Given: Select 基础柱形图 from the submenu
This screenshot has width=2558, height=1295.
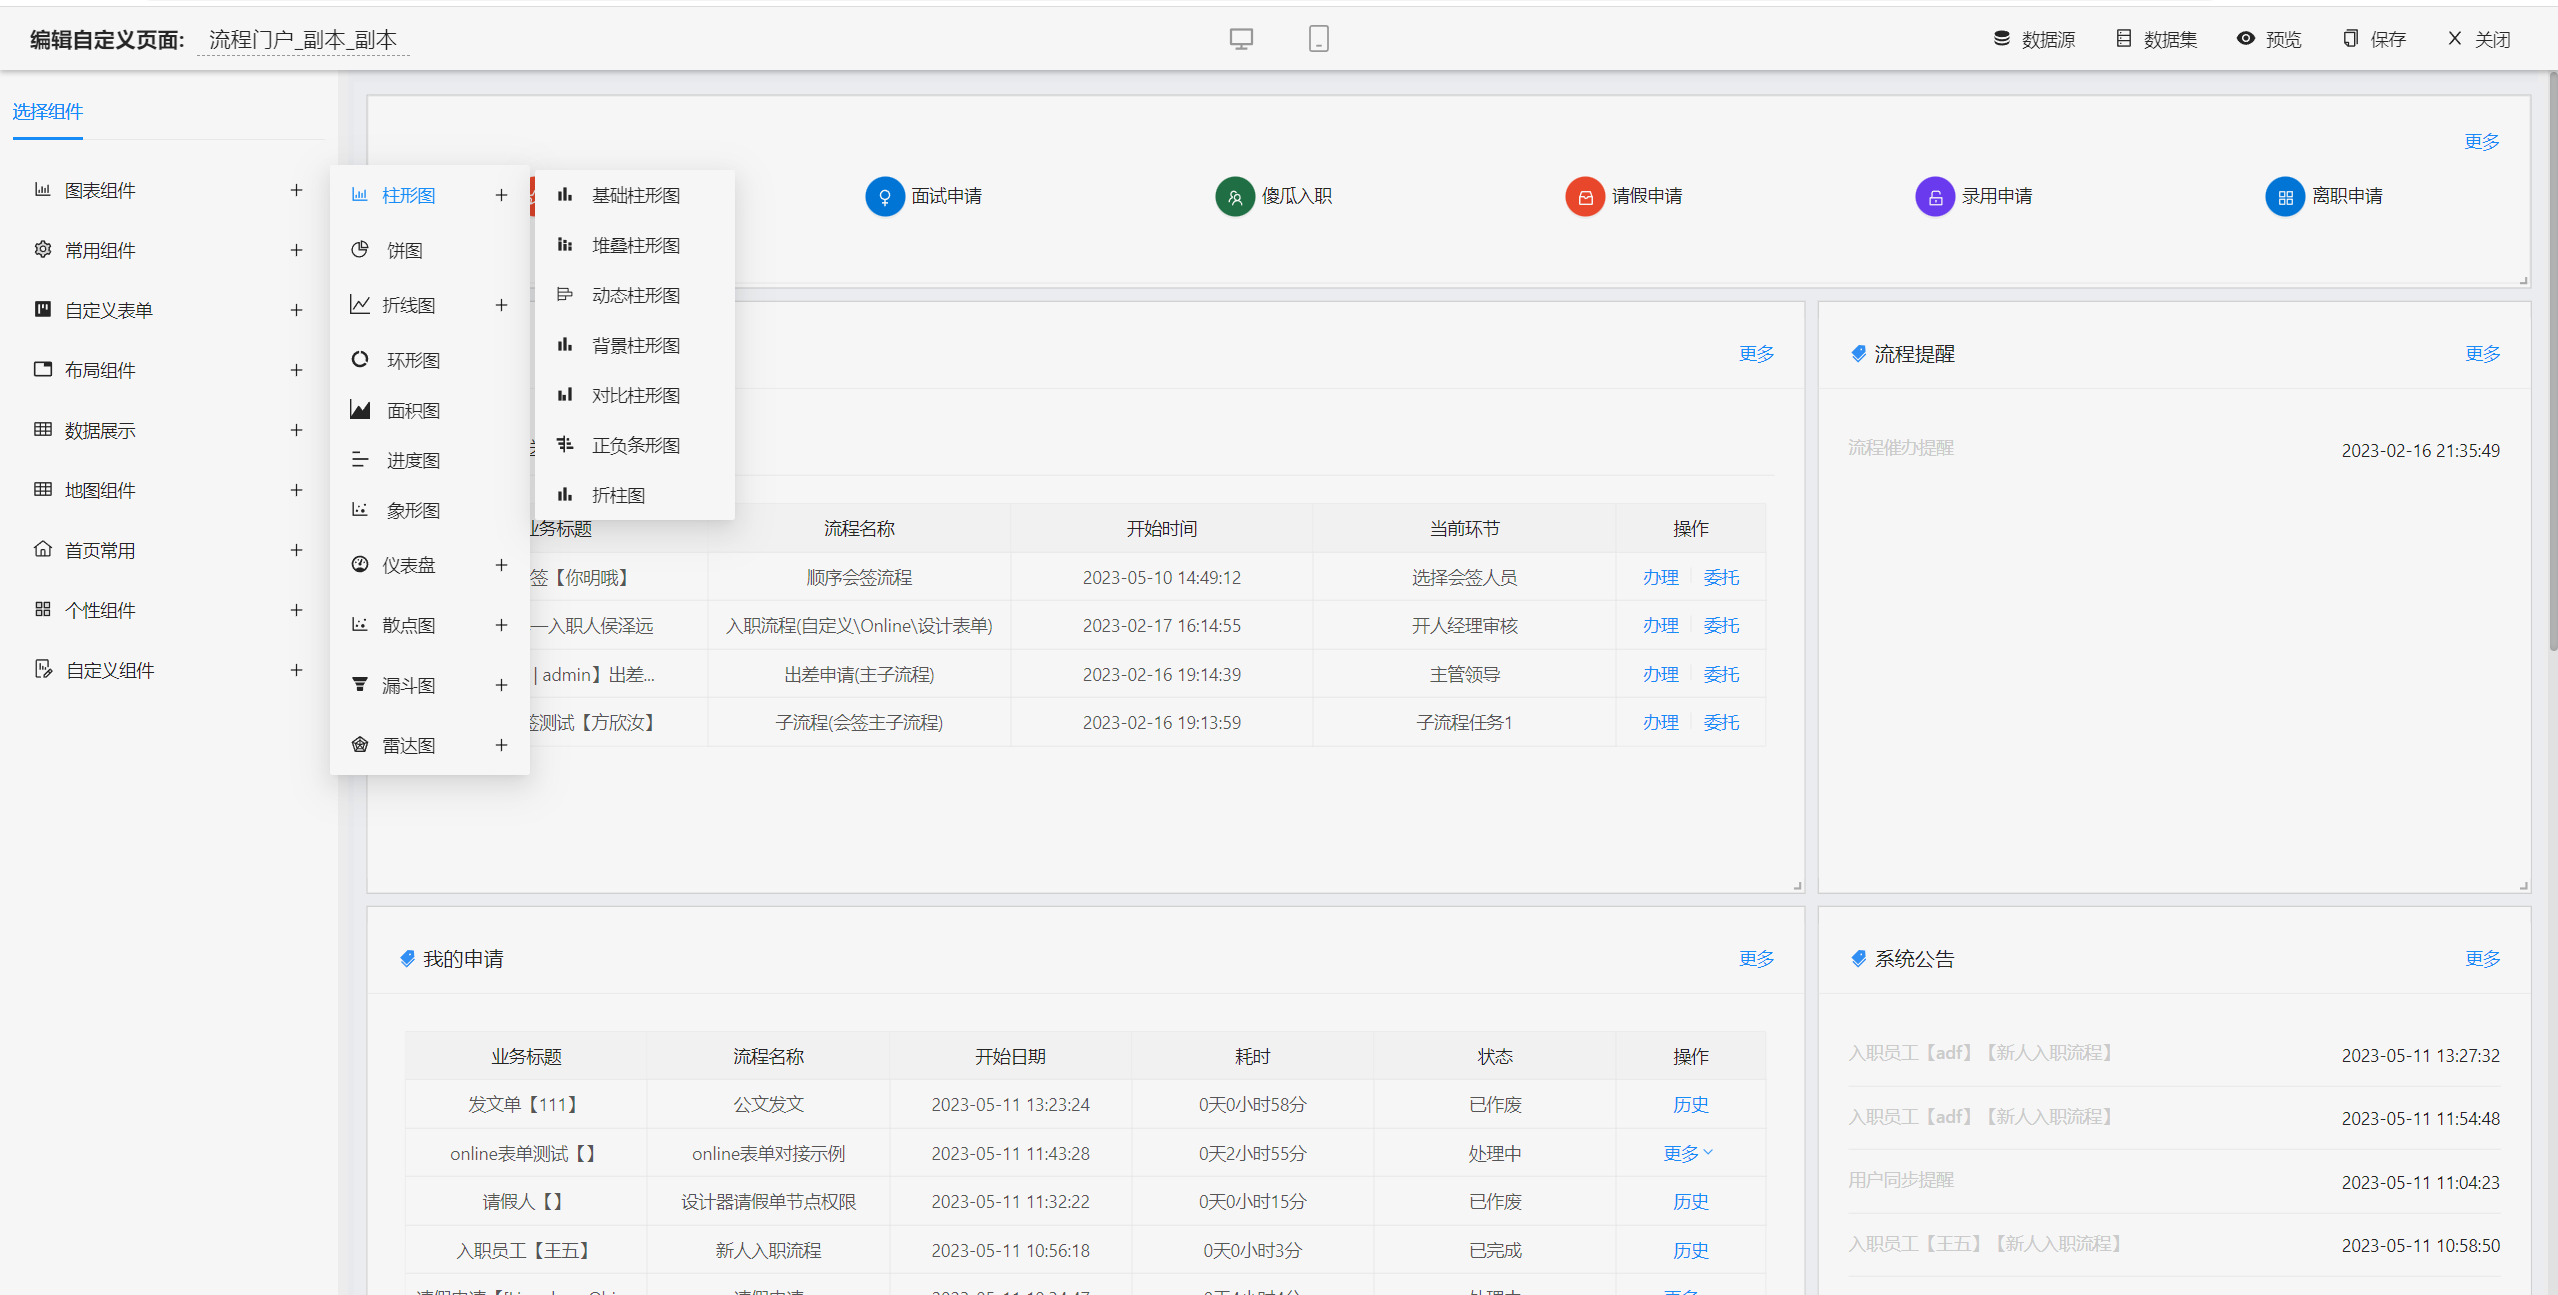Looking at the screenshot, I should tap(635, 195).
